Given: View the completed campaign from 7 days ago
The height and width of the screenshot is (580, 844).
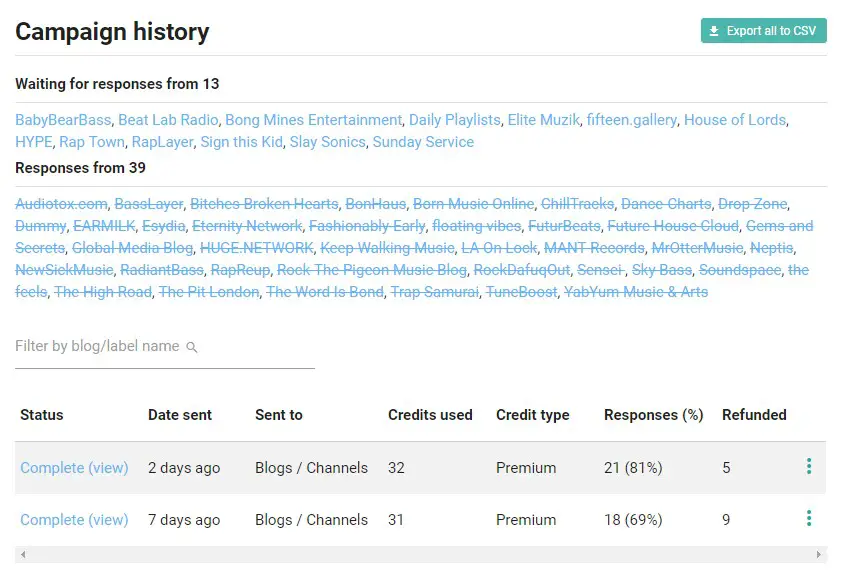Looking at the screenshot, I should click(x=74, y=520).
